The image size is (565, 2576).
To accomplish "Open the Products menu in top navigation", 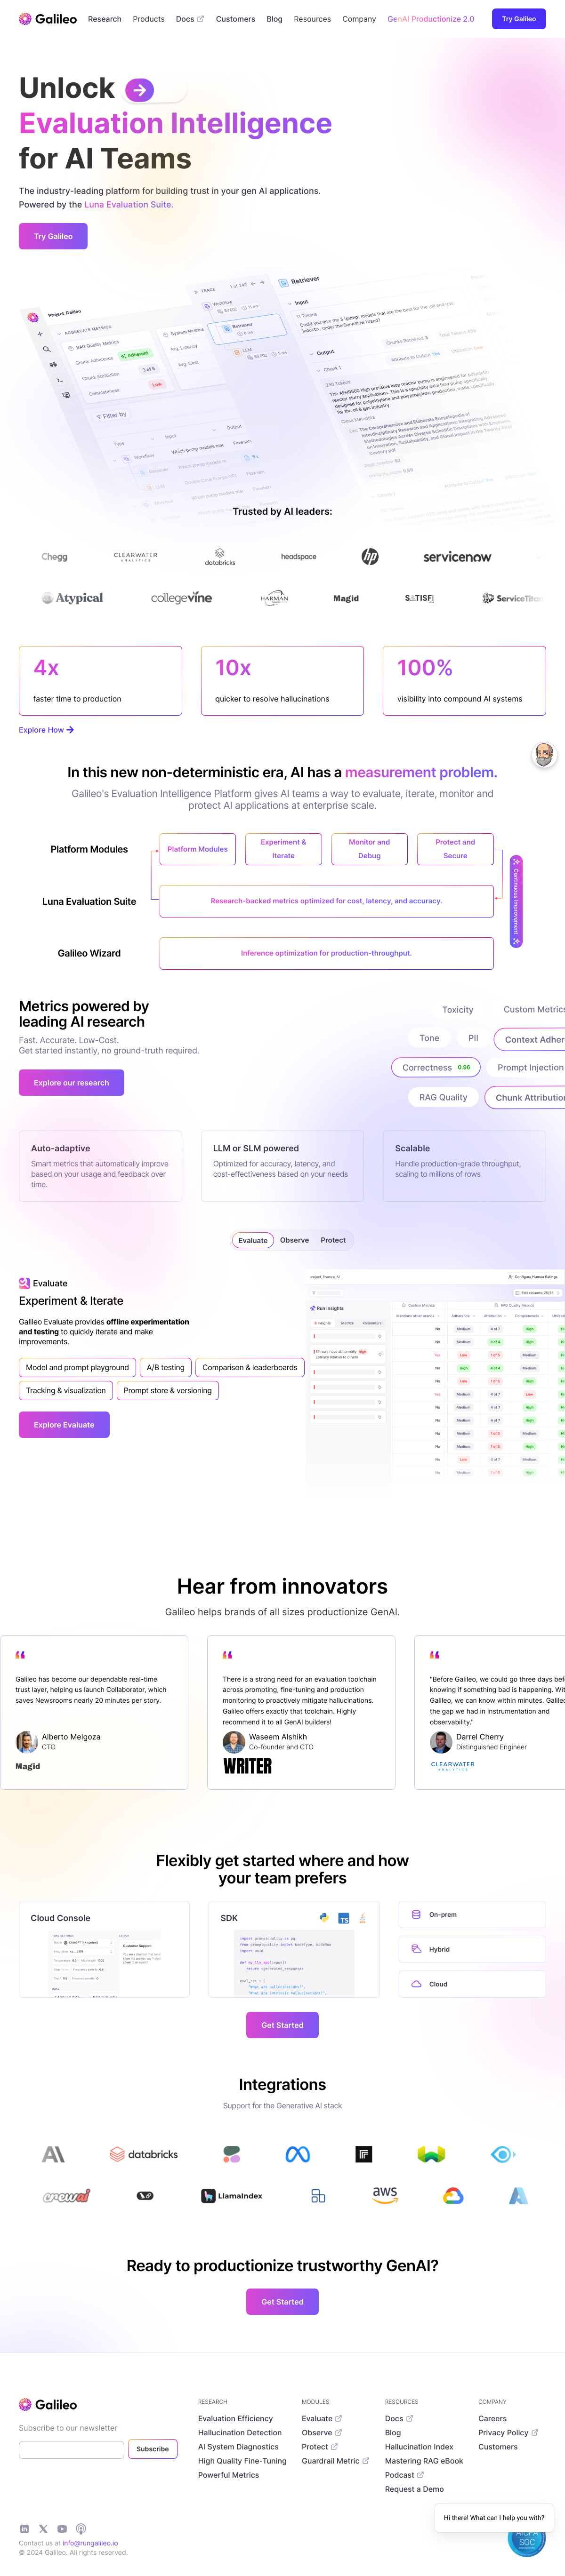I will pos(148,19).
